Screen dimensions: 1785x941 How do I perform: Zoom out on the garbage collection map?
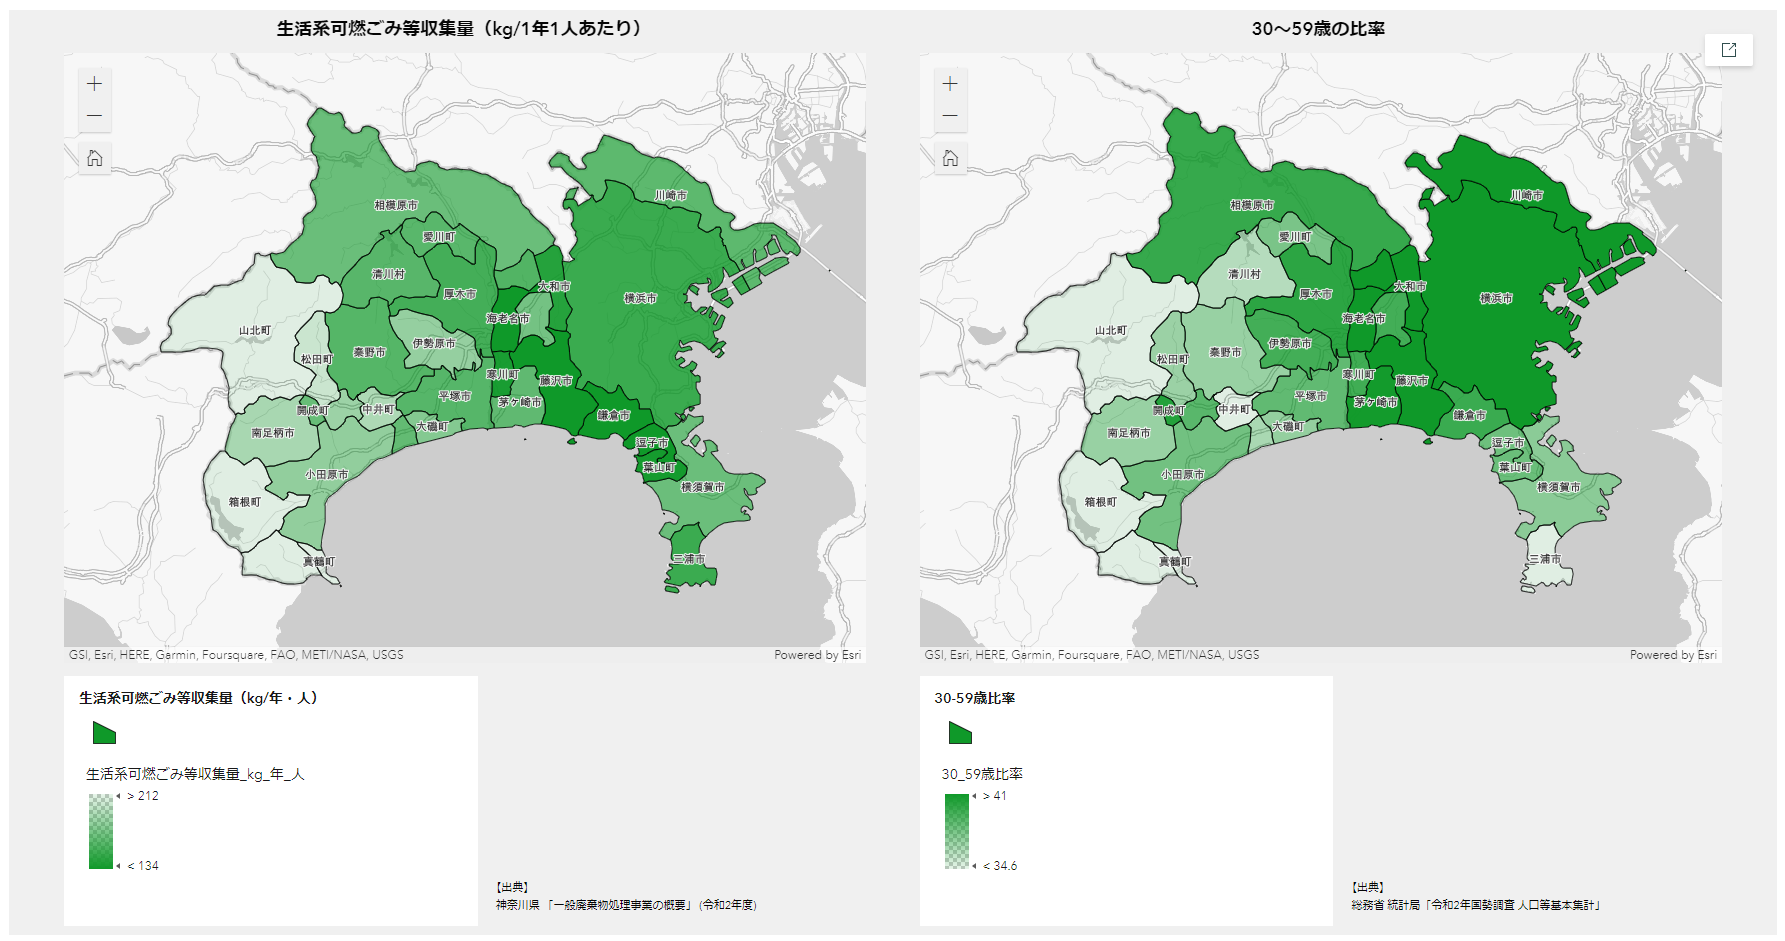[x=94, y=116]
